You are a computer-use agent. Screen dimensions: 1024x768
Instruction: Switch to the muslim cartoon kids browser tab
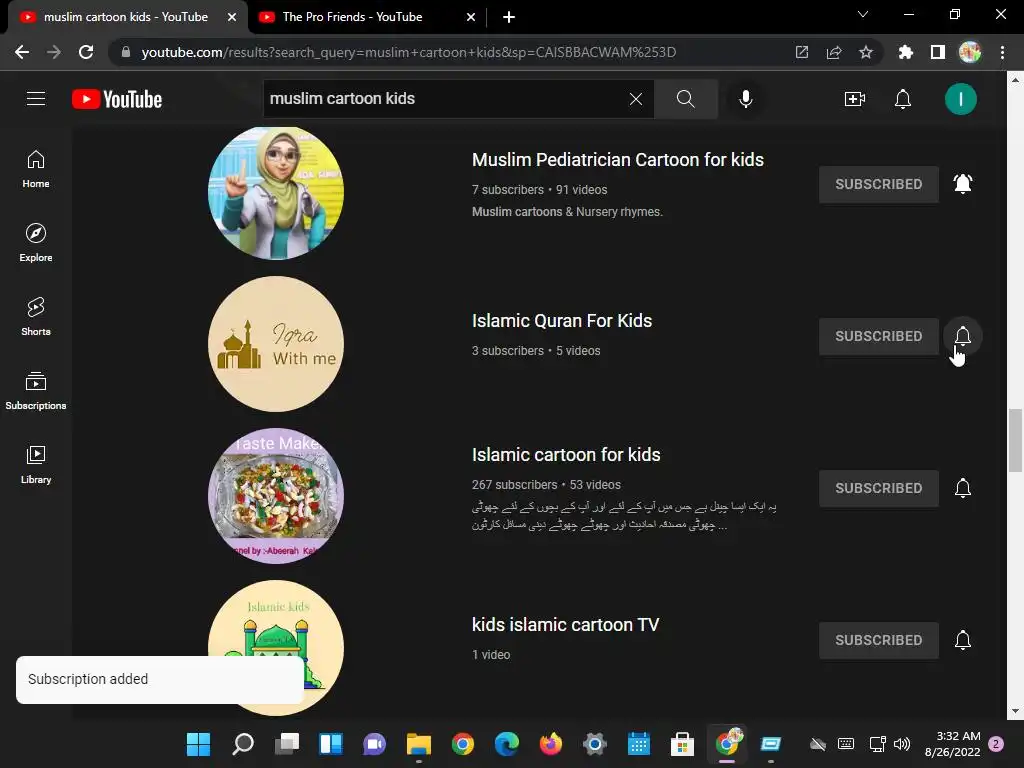pos(125,17)
